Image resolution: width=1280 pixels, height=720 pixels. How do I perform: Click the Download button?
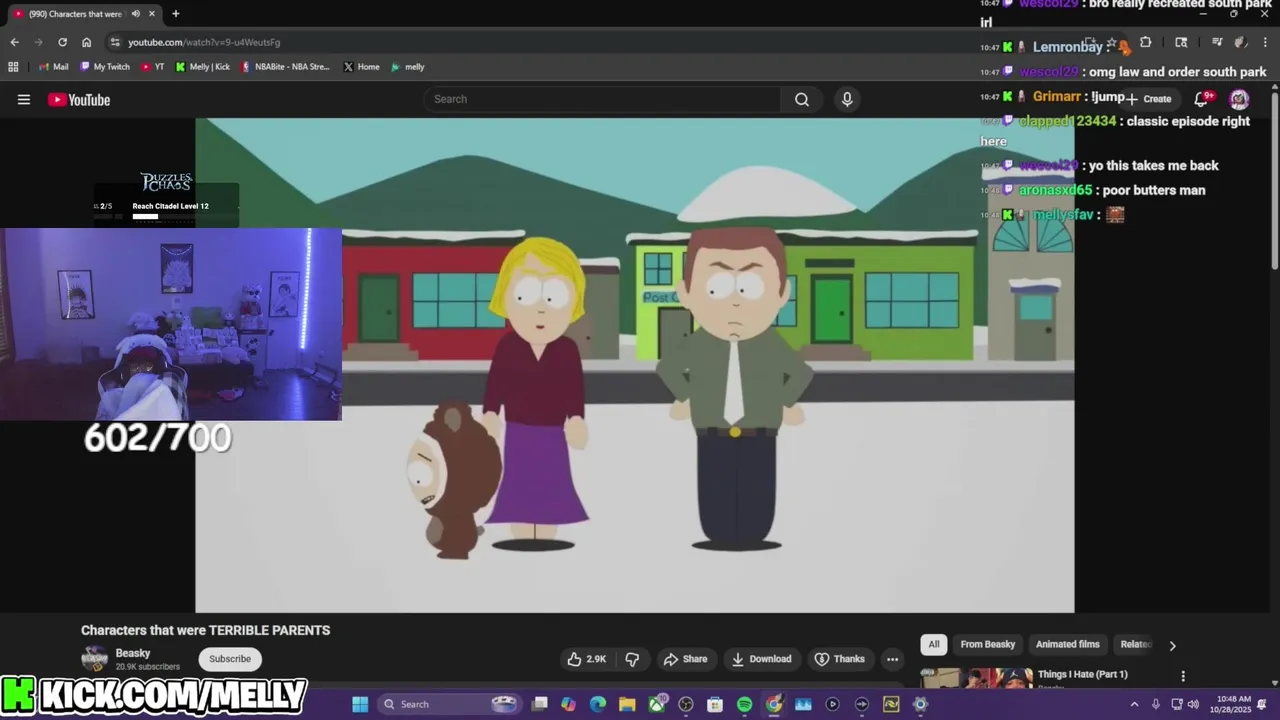point(761,659)
